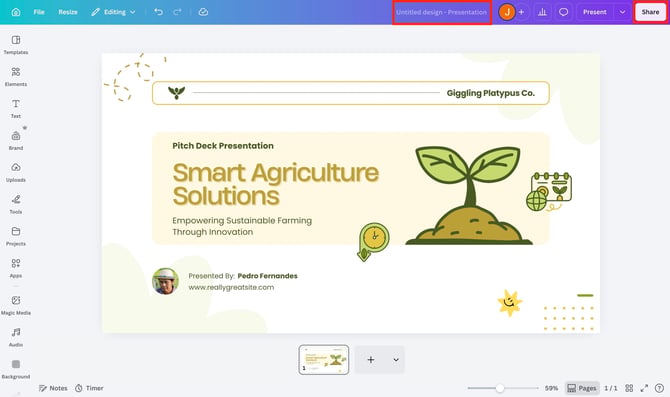Select Giggling Platypus Co. text
This screenshot has height=397, width=670.
click(x=491, y=93)
